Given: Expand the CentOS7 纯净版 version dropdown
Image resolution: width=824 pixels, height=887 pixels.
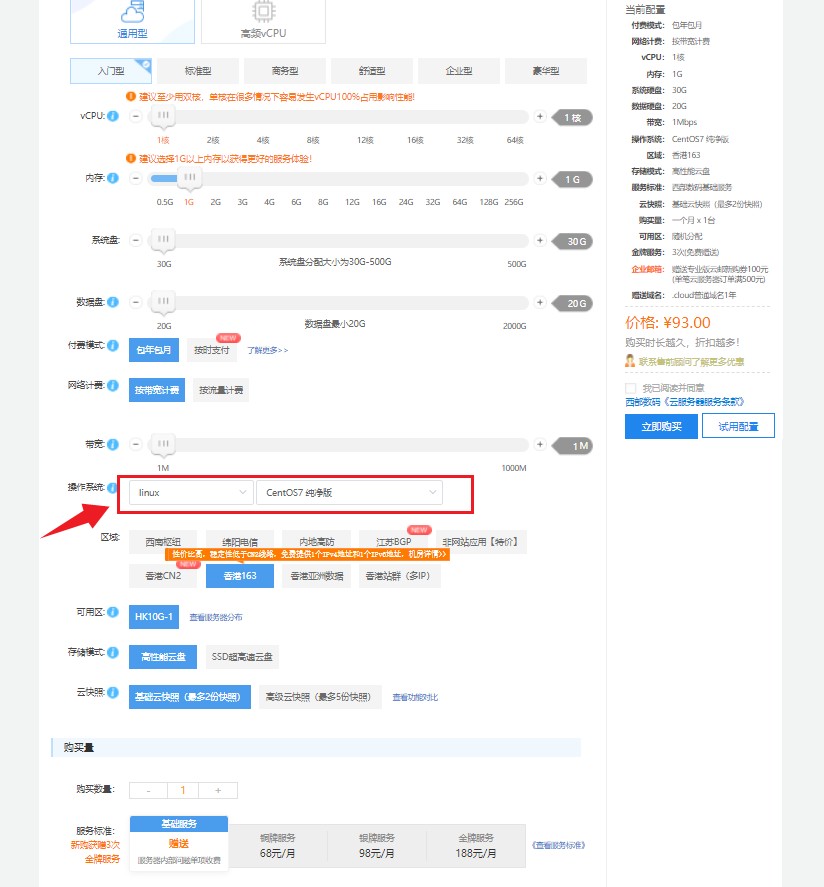Looking at the screenshot, I should [x=349, y=492].
